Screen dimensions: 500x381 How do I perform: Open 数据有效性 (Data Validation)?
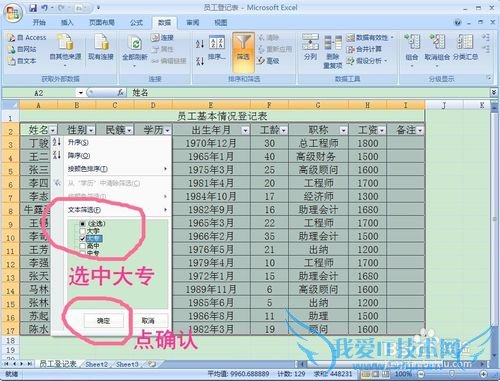pos(370,38)
